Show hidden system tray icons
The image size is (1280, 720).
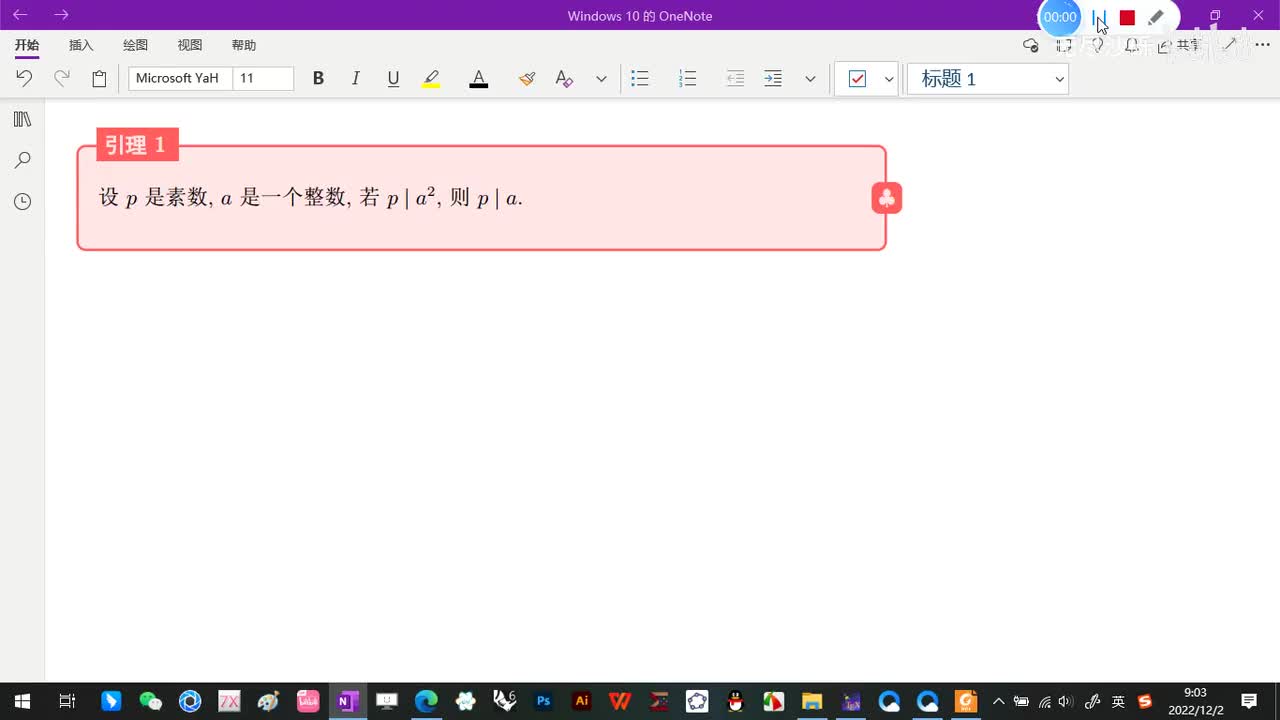point(998,701)
